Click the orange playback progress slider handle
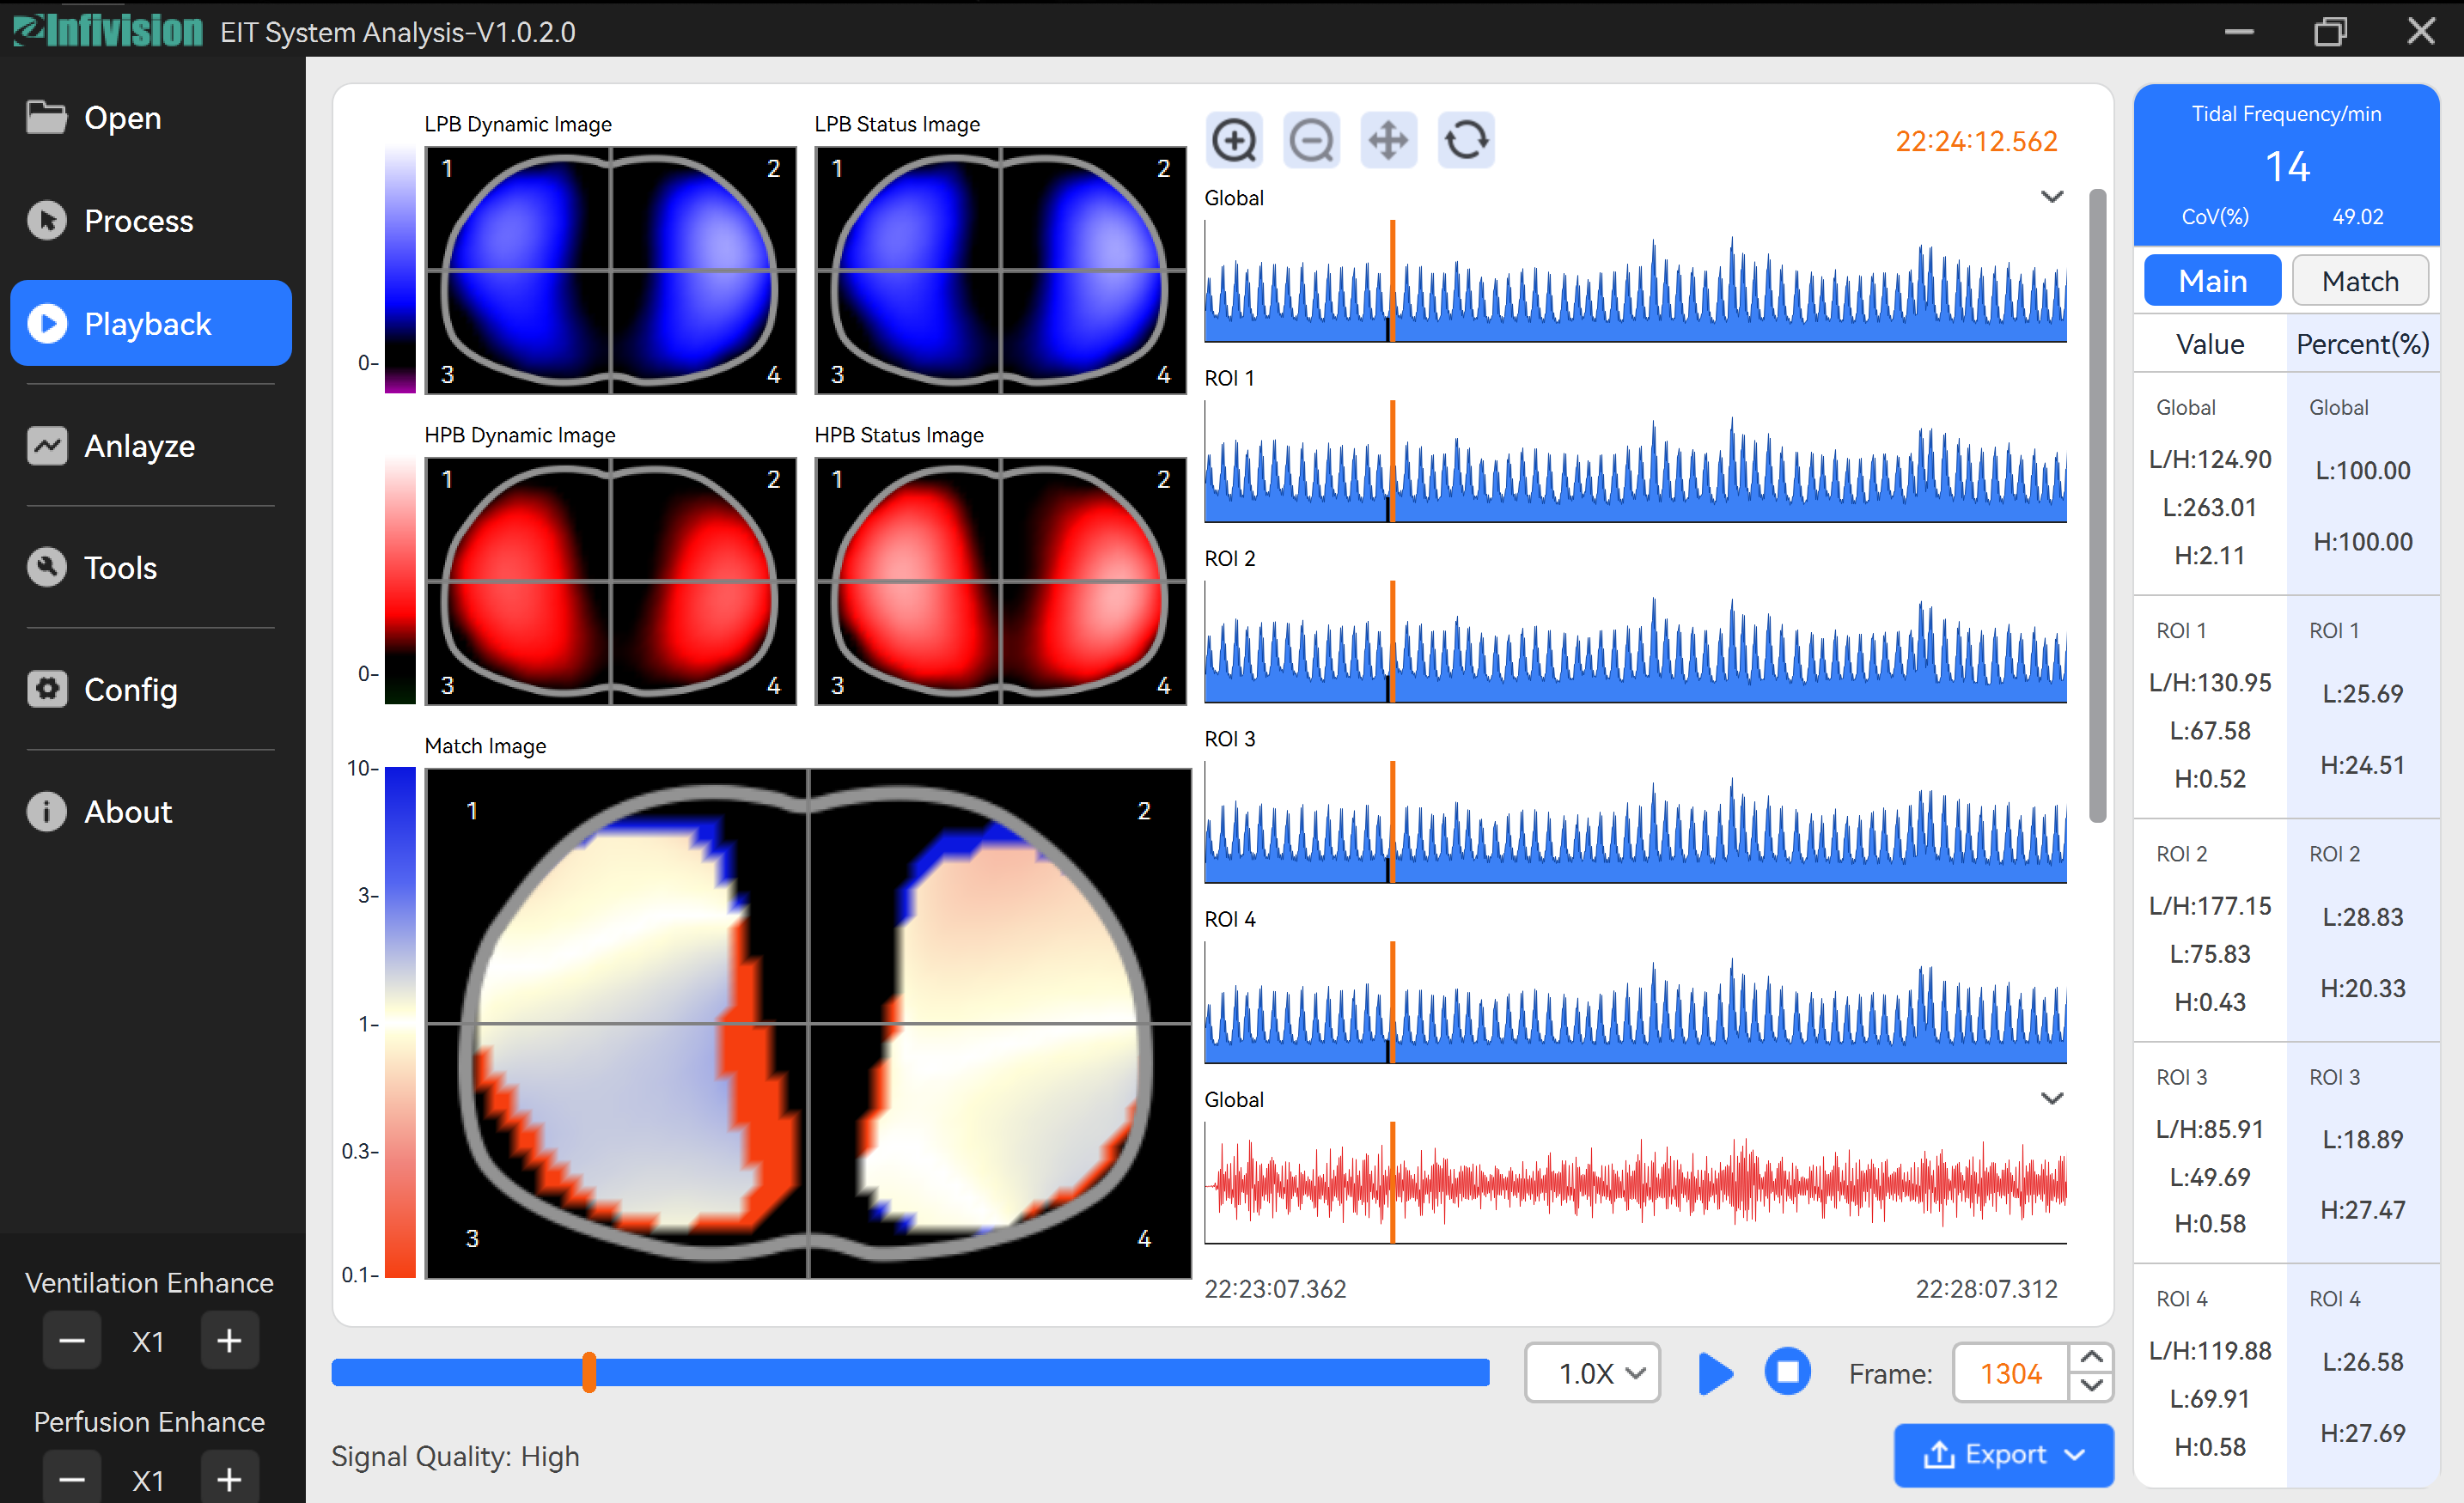This screenshot has height=1503, width=2464. 589,1373
